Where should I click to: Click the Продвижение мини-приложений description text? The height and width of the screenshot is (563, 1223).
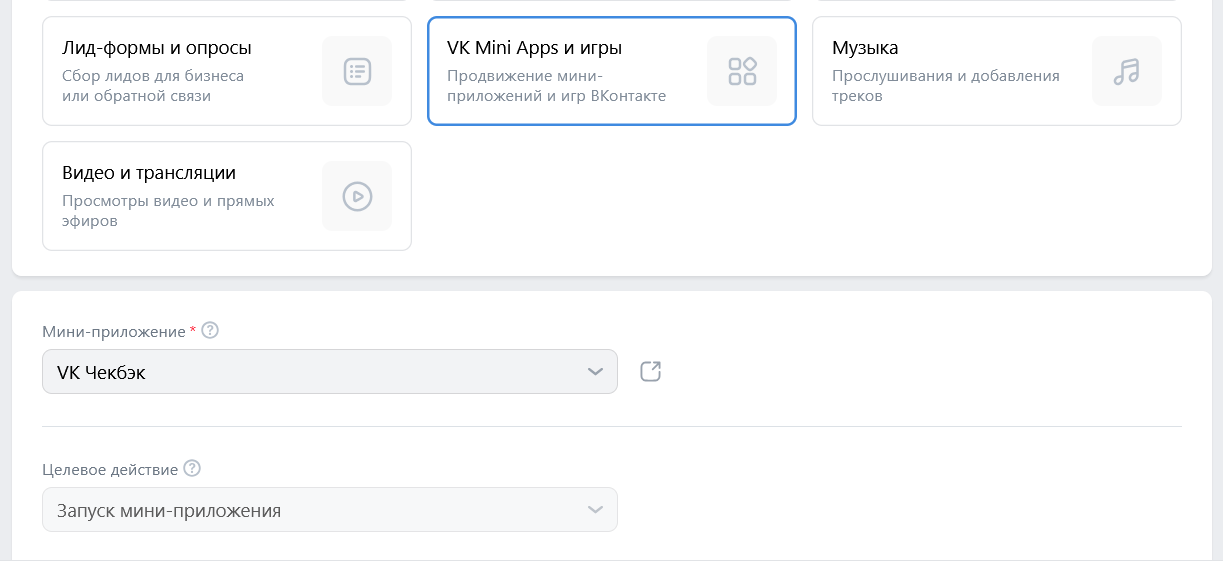[556, 86]
